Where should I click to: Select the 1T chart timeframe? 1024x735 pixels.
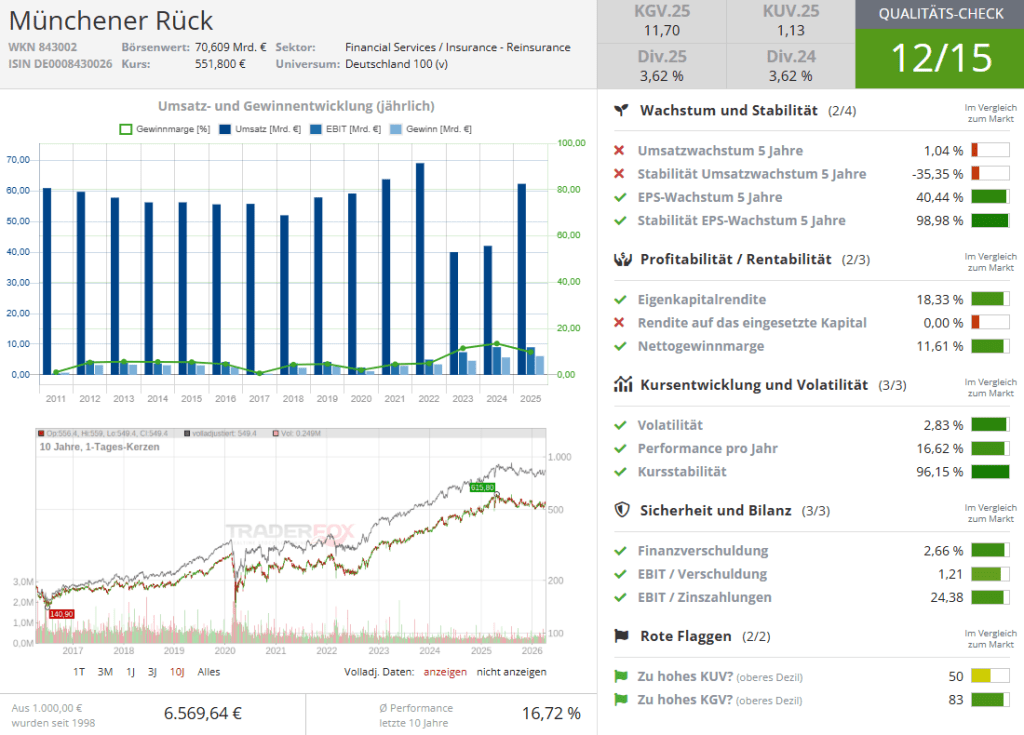(79, 672)
